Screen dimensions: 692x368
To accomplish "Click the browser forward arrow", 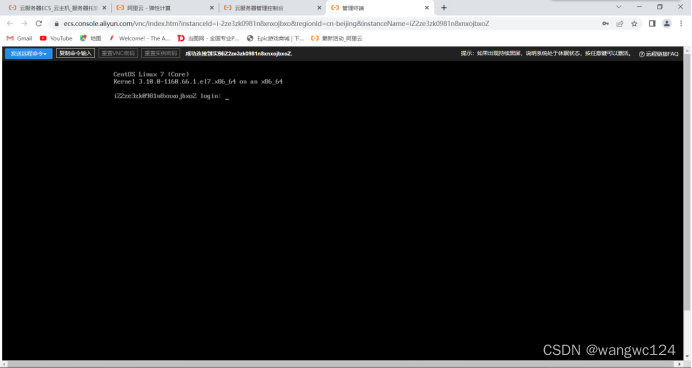I will coord(24,23).
